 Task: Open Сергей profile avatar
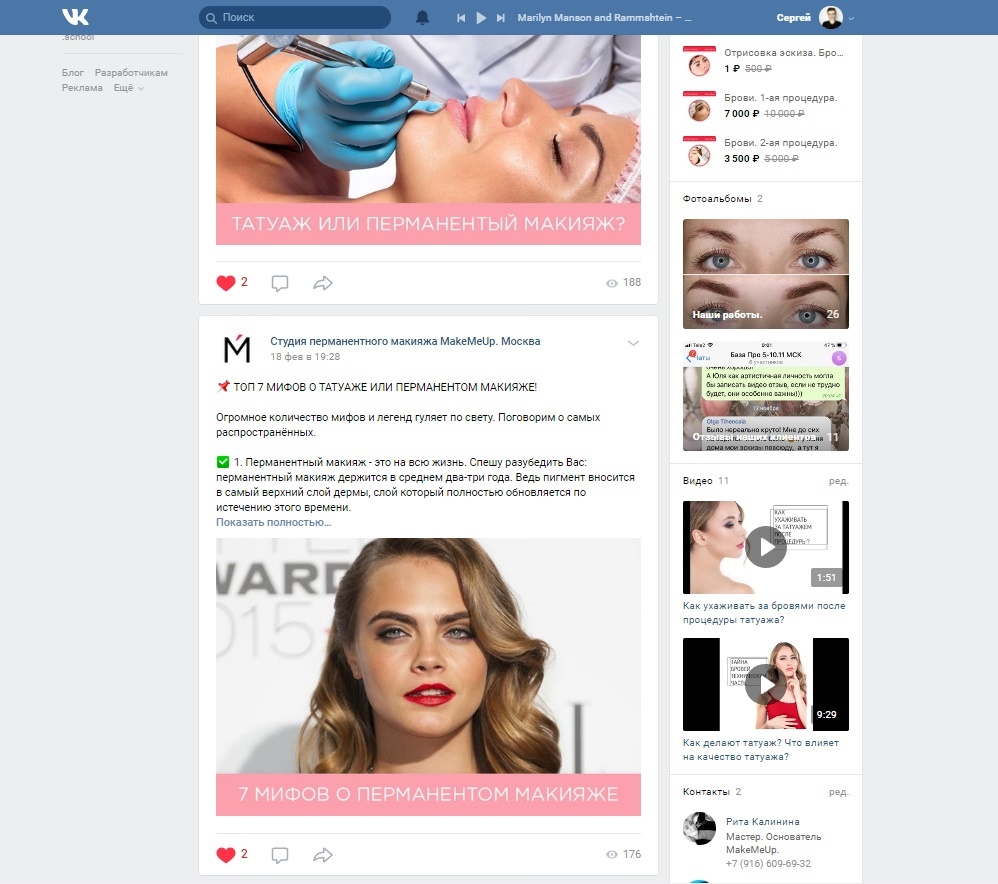(x=831, y=17)
